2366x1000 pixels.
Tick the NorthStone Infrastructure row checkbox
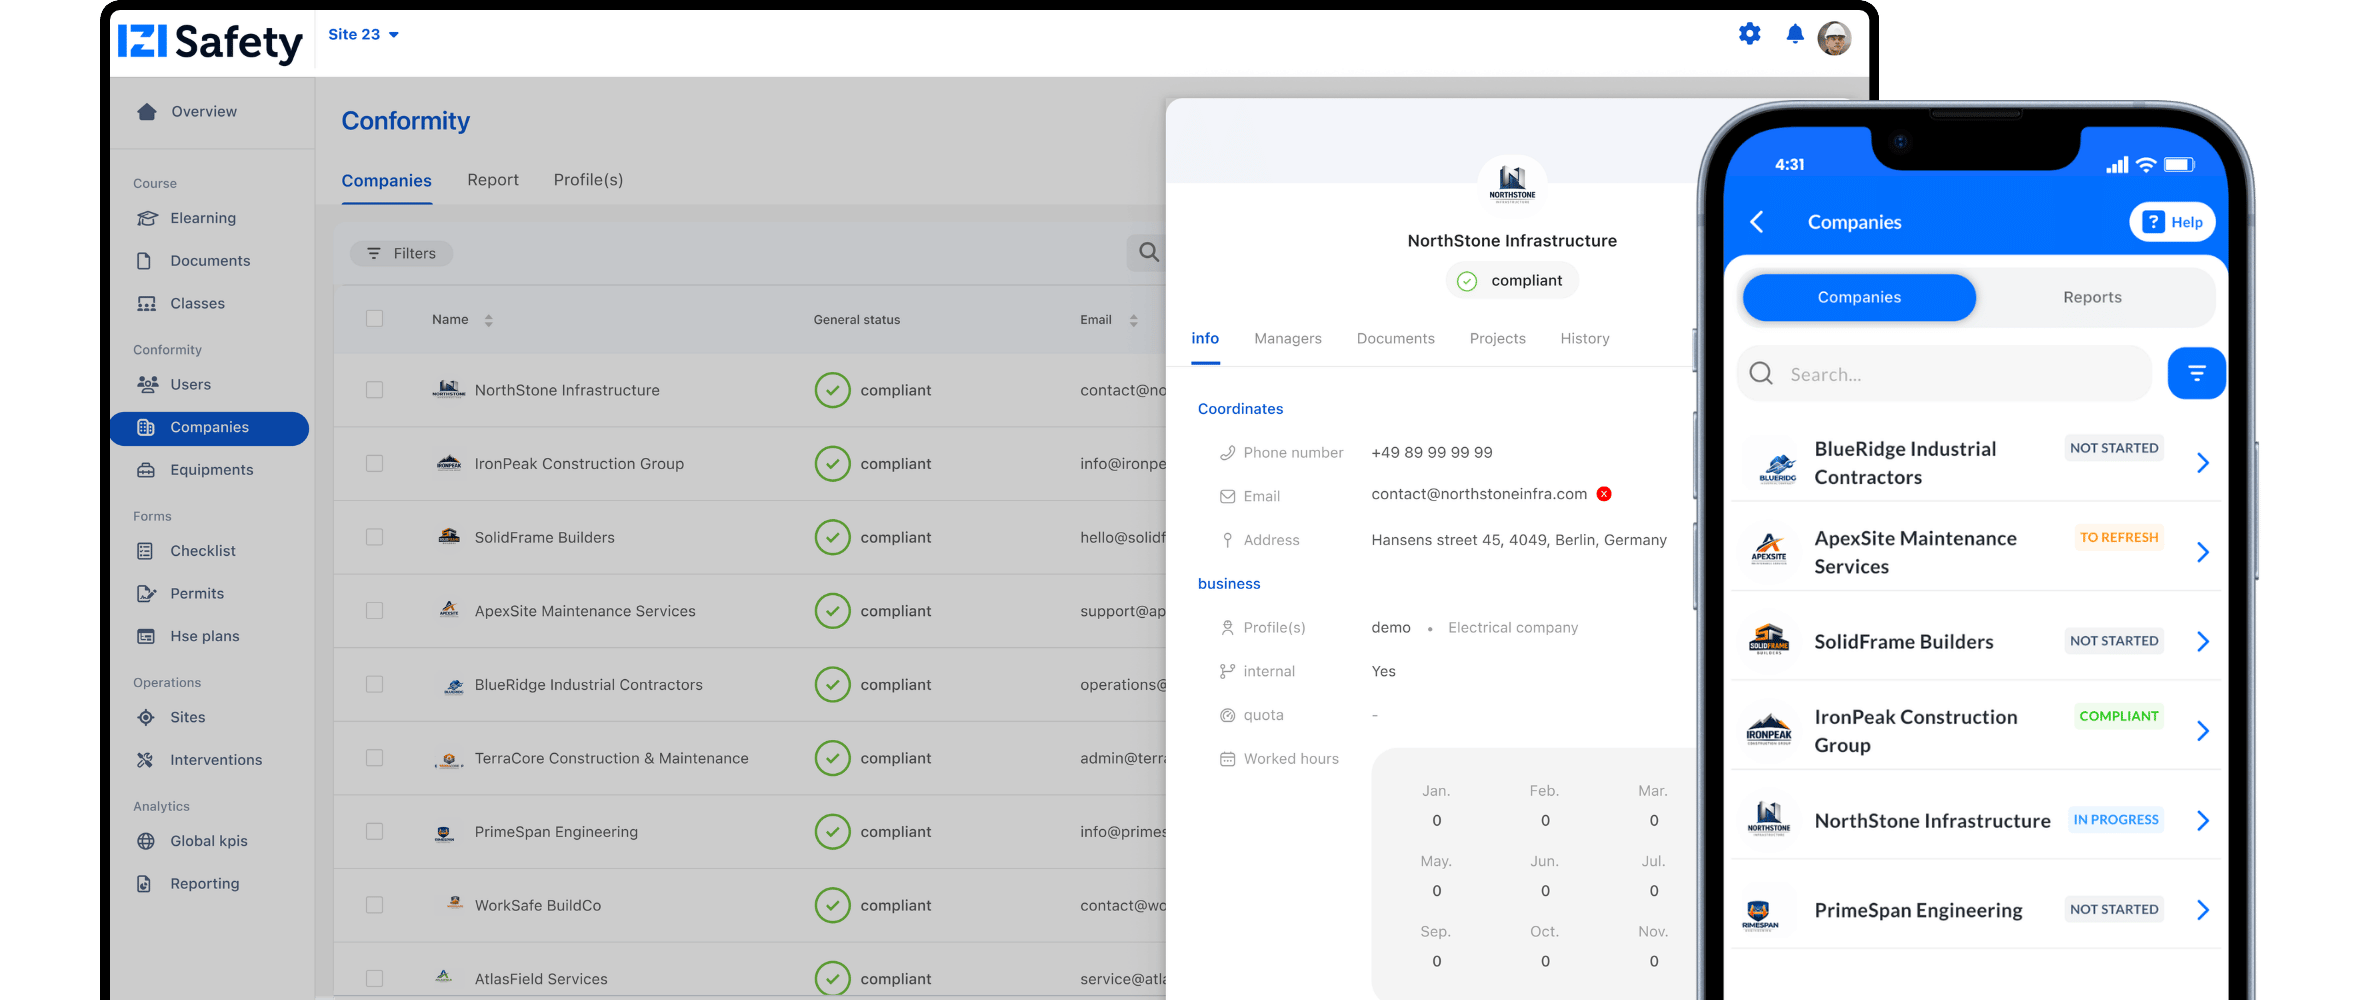tap(374, 390)
